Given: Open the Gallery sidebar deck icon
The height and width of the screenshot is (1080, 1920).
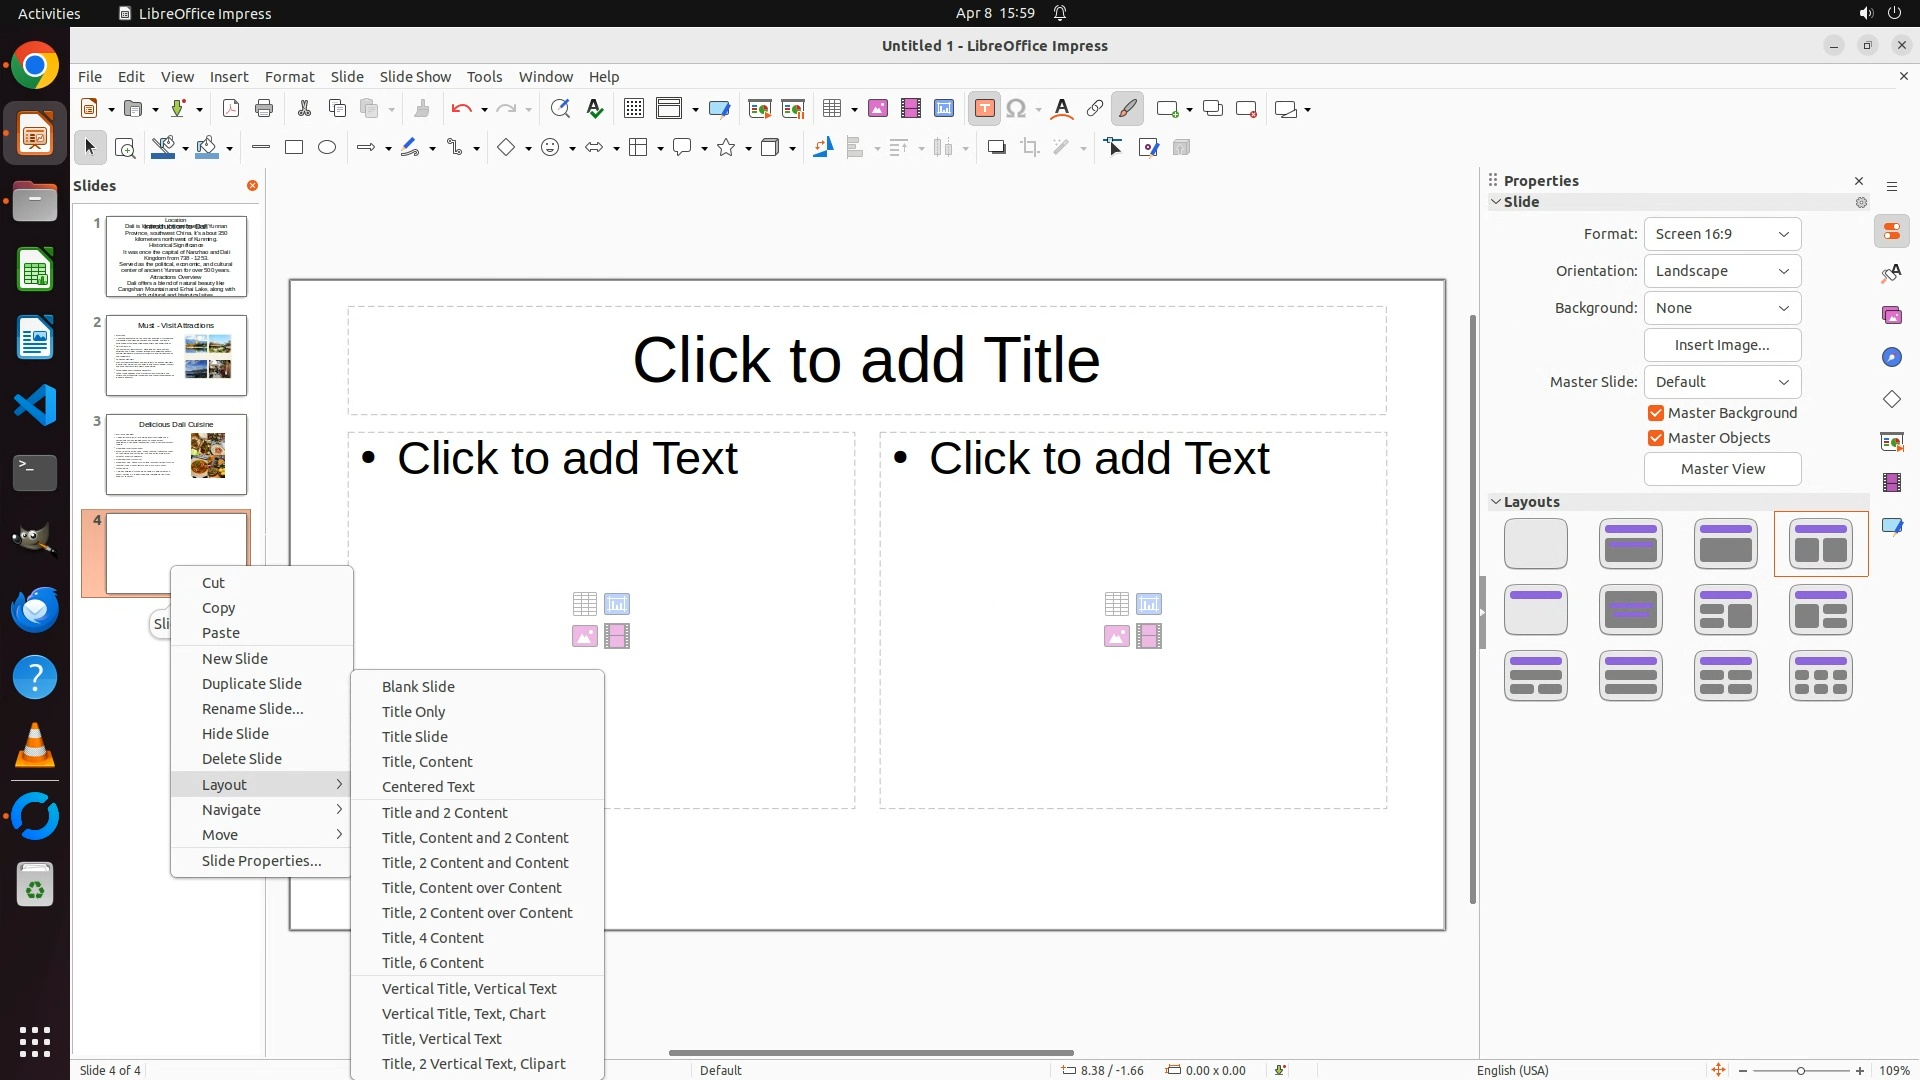Looking at the screenshot, I should point(1892,316).
